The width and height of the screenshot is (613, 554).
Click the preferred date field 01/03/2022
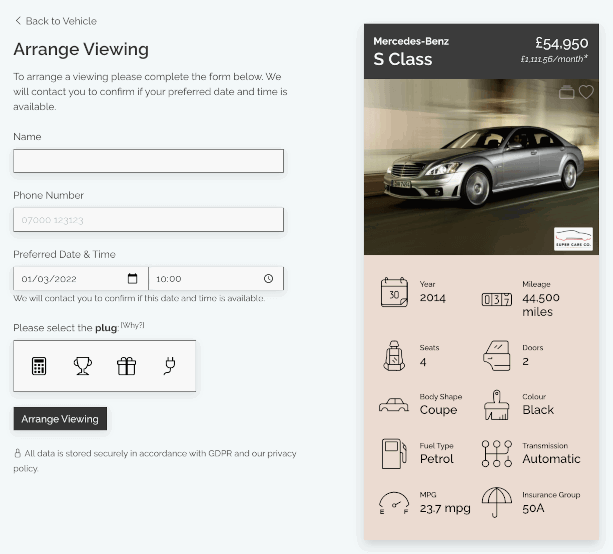pos(81,279)
